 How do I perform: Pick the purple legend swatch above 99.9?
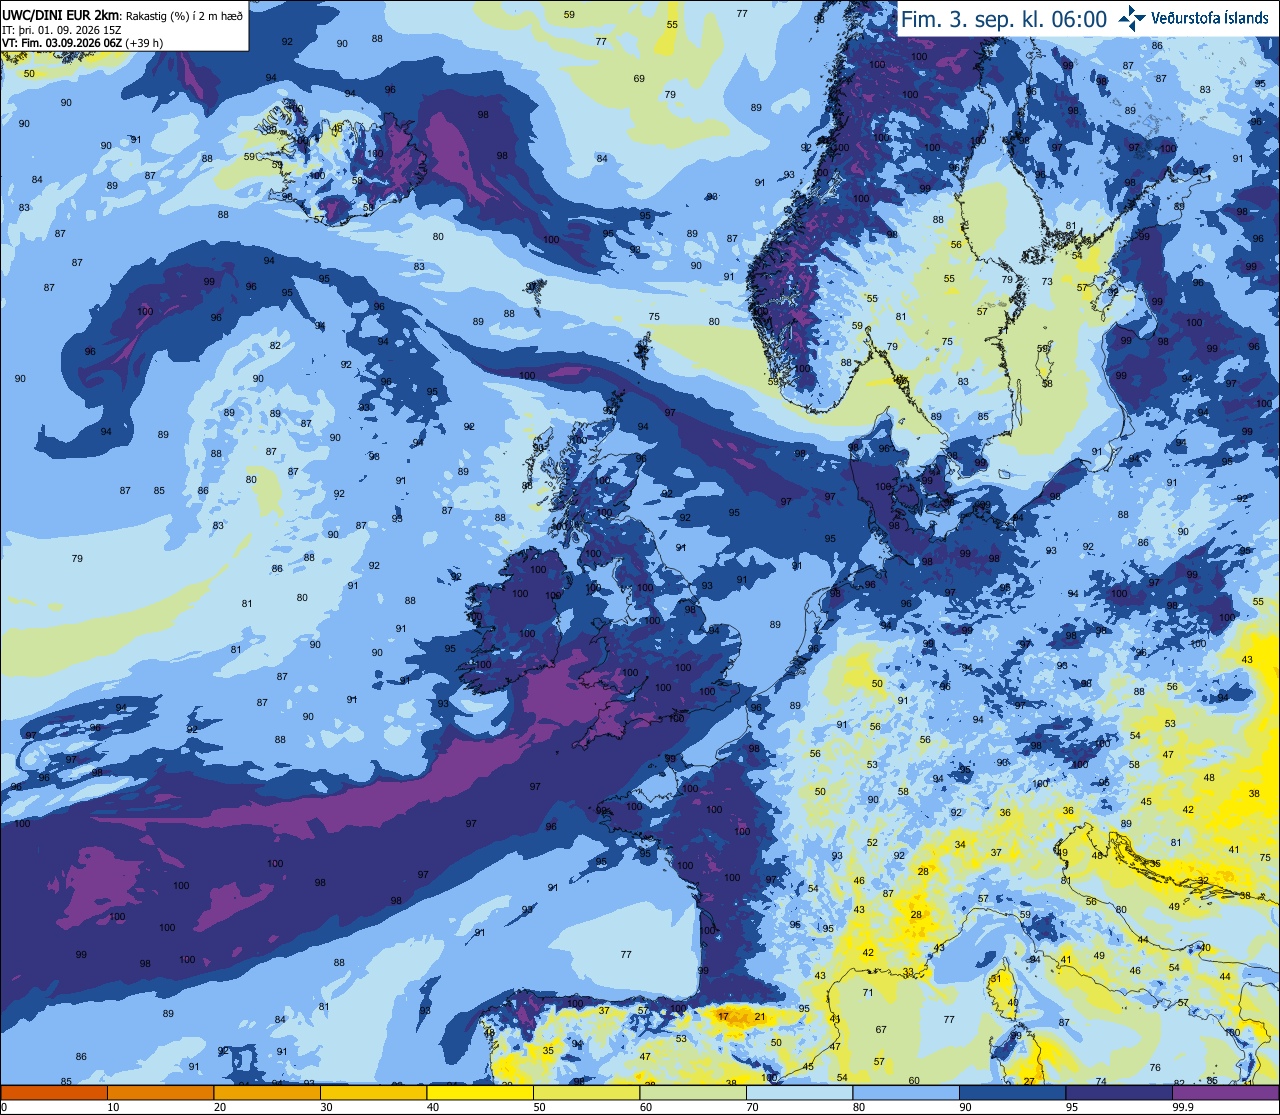tap(1225, 1093)
